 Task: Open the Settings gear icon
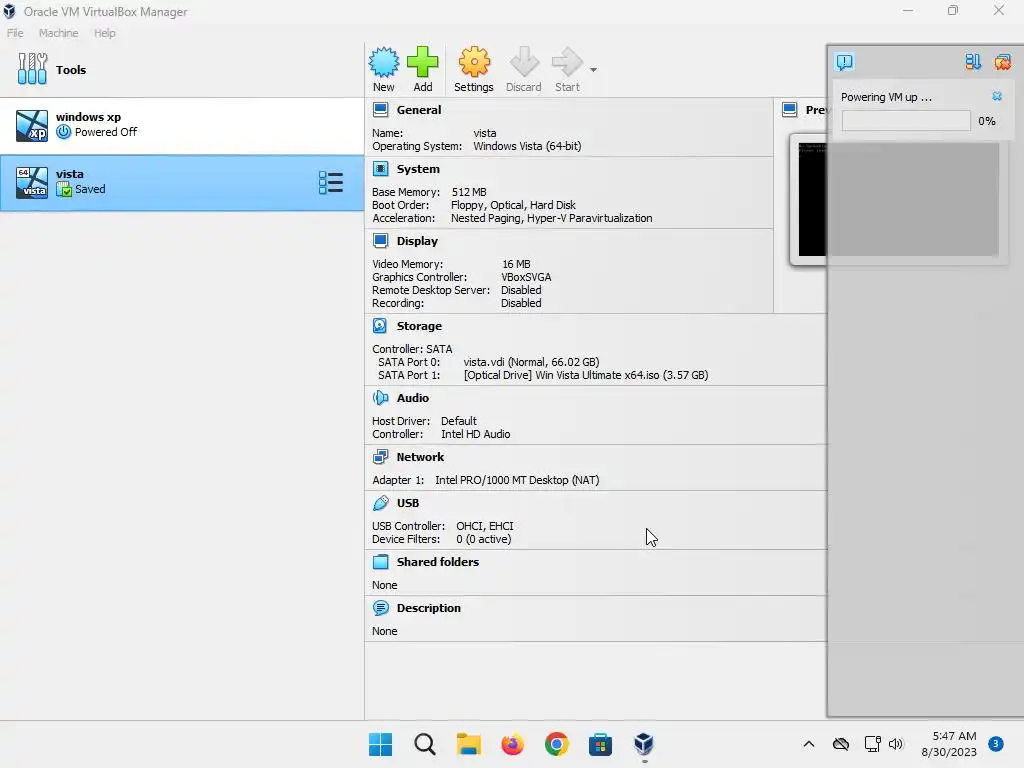(x=474, y=62)
